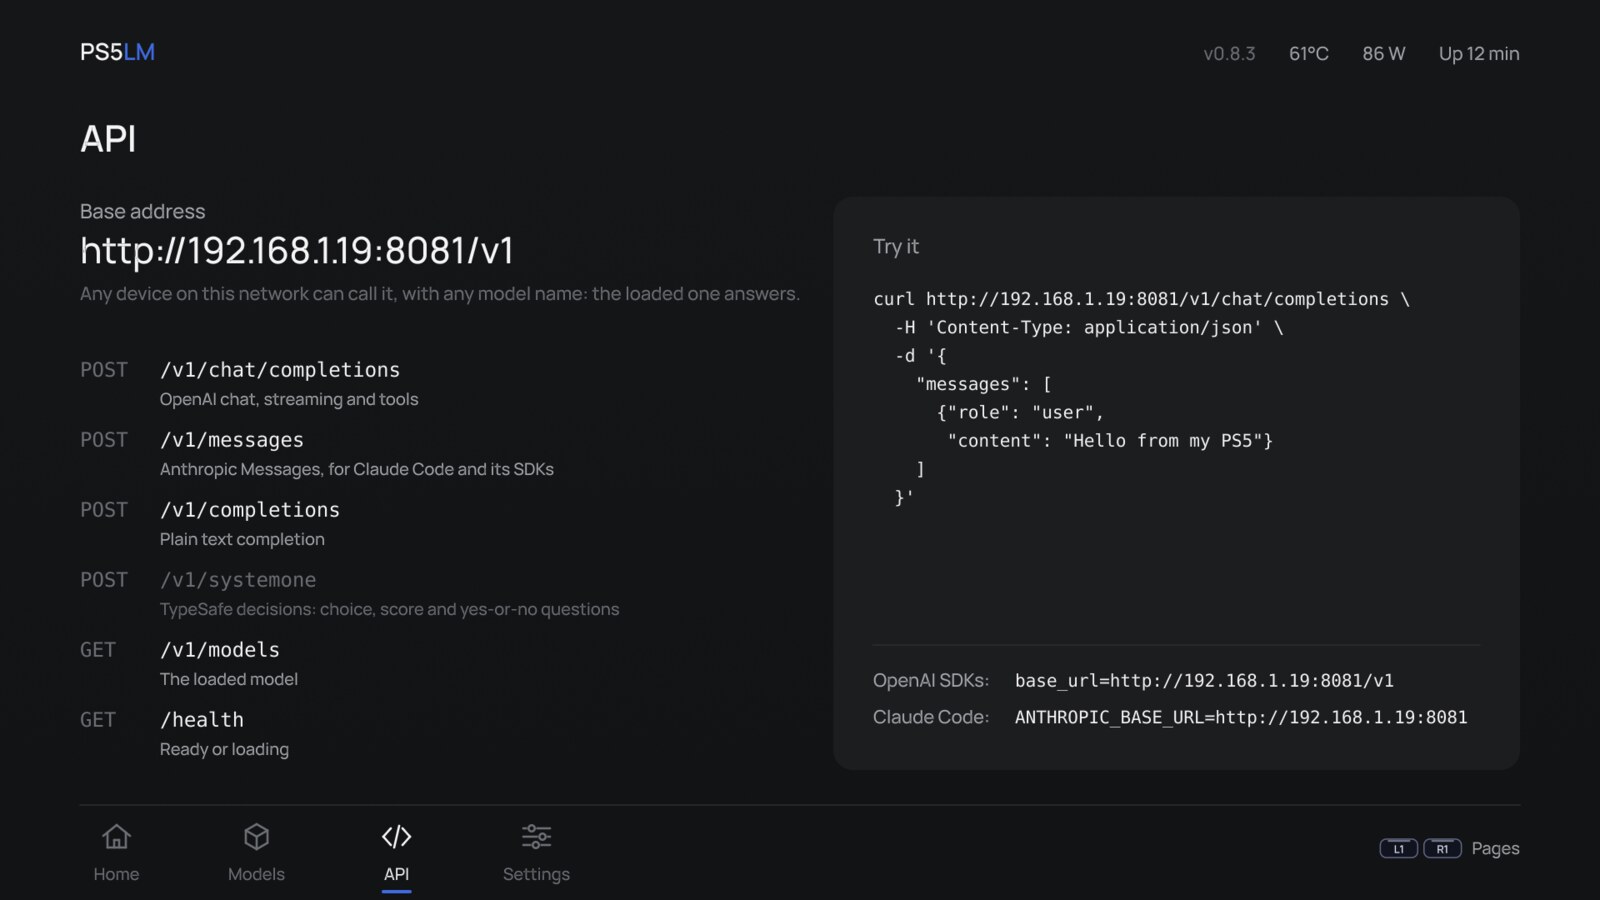Image resolution: width=1600 pixels, height=900 pixels.
Task: Select the /v1/models endpoint
Action: tap(220, 650)
